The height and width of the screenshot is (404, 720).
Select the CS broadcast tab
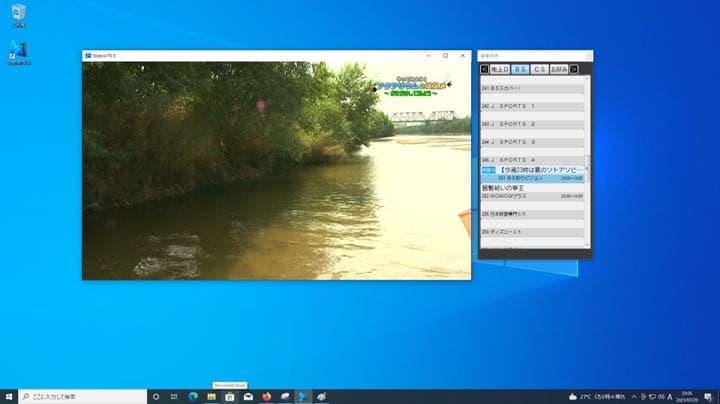pos(540,69)
